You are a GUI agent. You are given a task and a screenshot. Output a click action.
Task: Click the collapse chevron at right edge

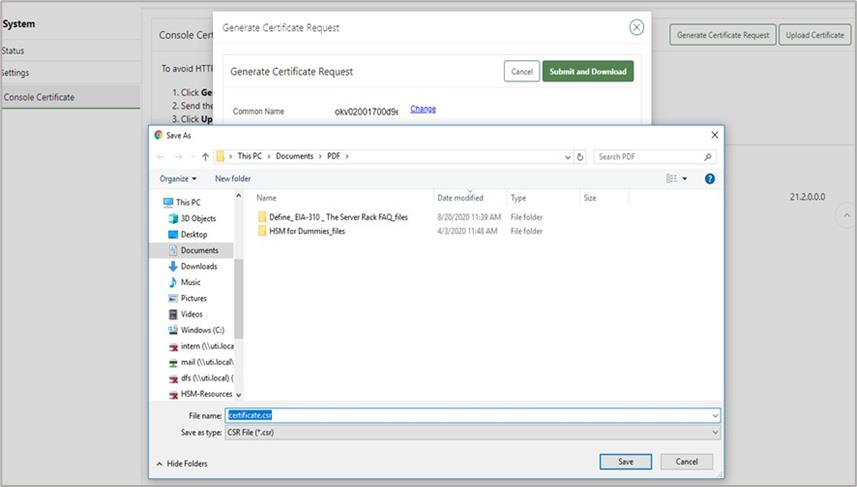pos(847,215)
